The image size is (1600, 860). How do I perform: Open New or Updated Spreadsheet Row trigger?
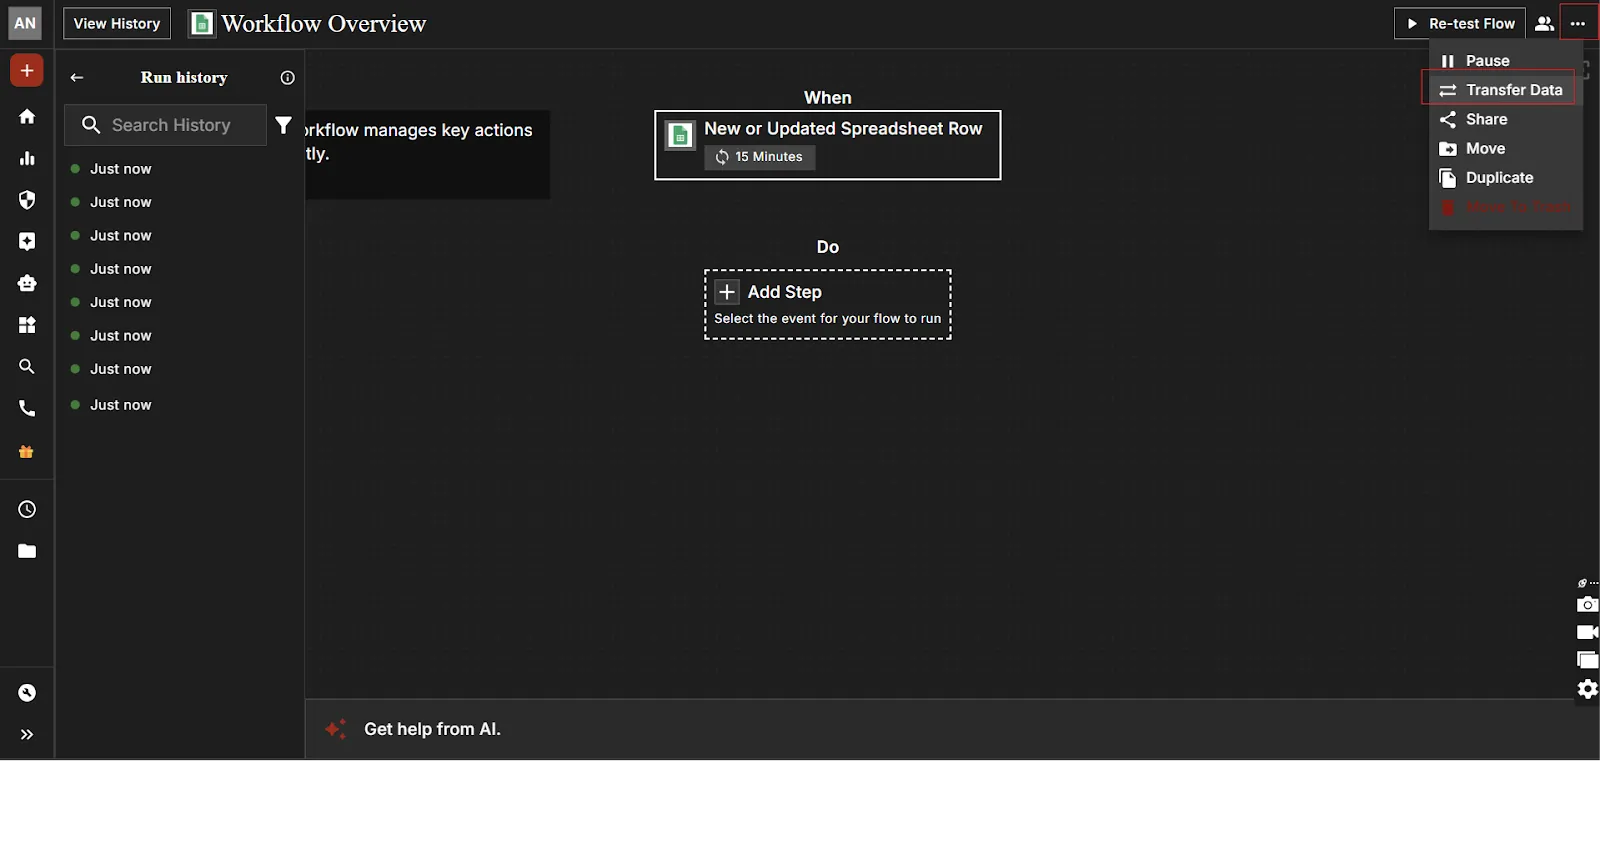coord(828,145)
